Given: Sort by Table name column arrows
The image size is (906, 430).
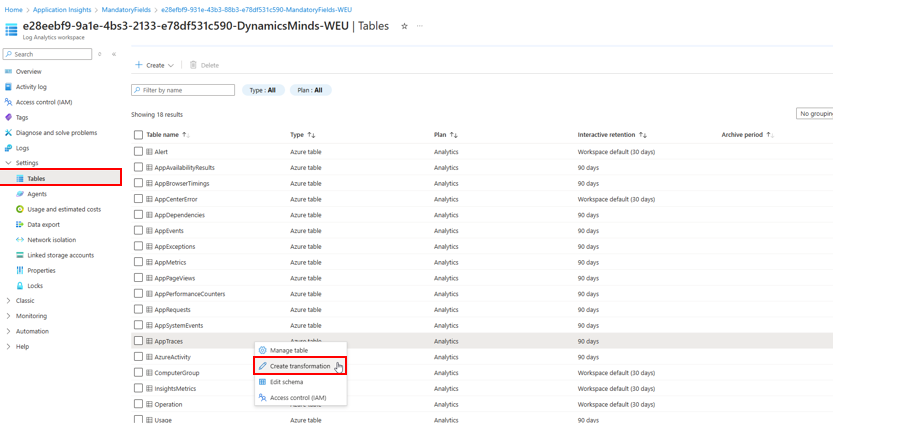Looking at the screenshot, I should click(x=185, y=135).
